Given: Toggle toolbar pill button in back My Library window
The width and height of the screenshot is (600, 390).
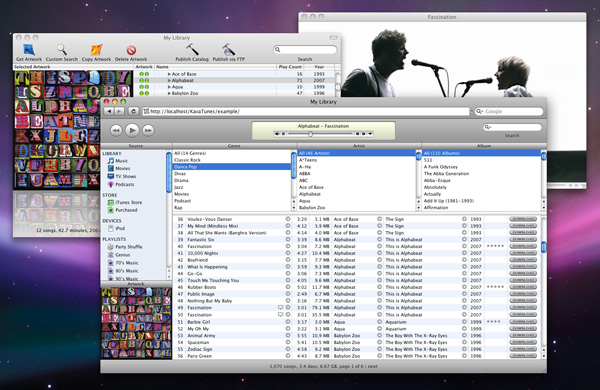Looking at the screenshot, I should pyautogui.click(x=334, y=38).
